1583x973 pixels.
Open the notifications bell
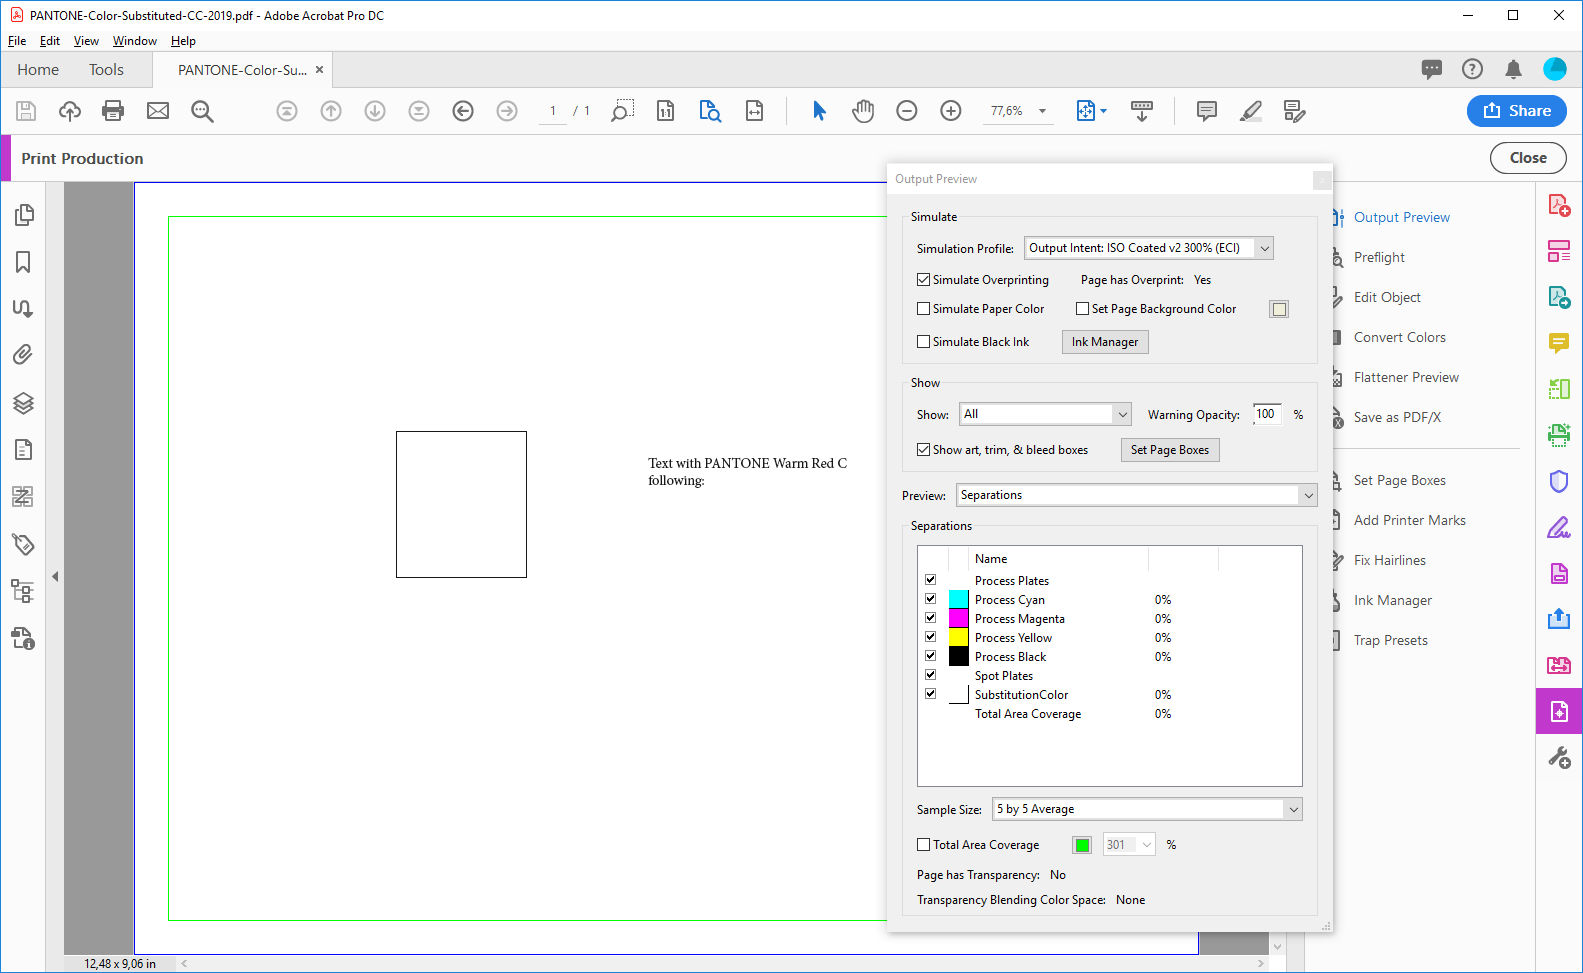point(1513,69)
